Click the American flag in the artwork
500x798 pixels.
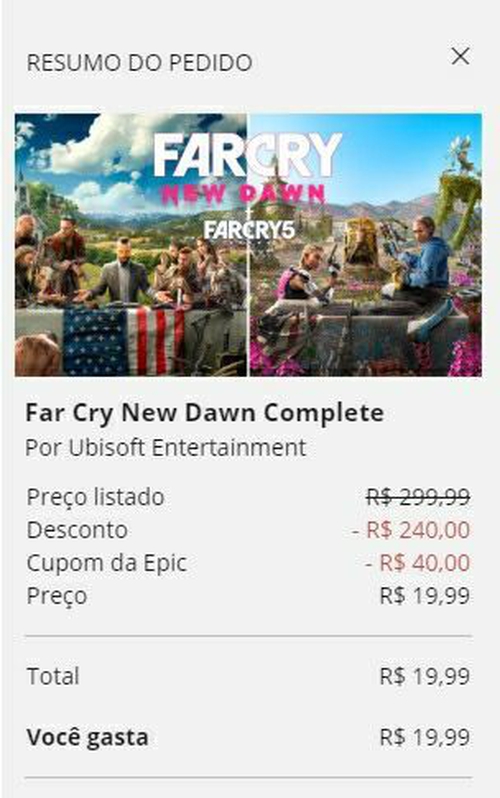point(124,341)
